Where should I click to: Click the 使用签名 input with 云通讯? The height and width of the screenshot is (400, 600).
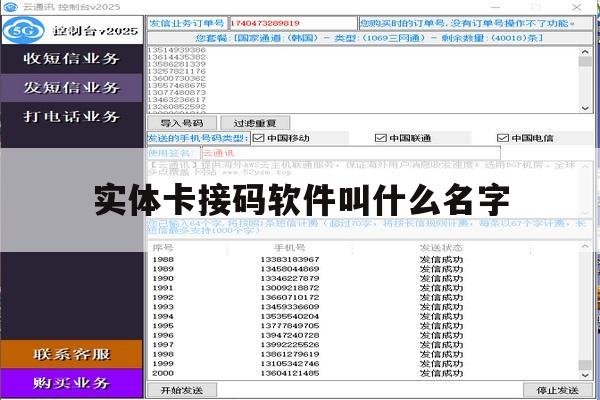[351, 153]
